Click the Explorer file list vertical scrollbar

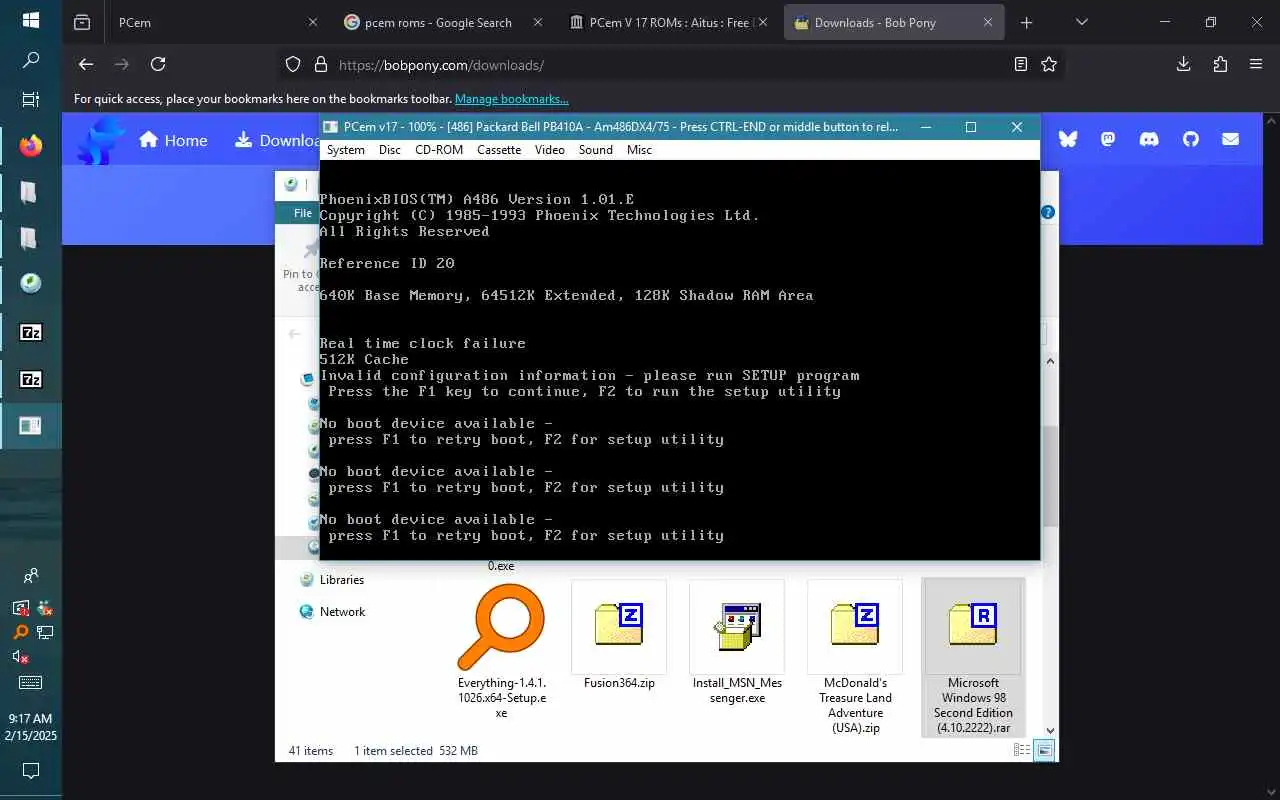point(1050,475)
